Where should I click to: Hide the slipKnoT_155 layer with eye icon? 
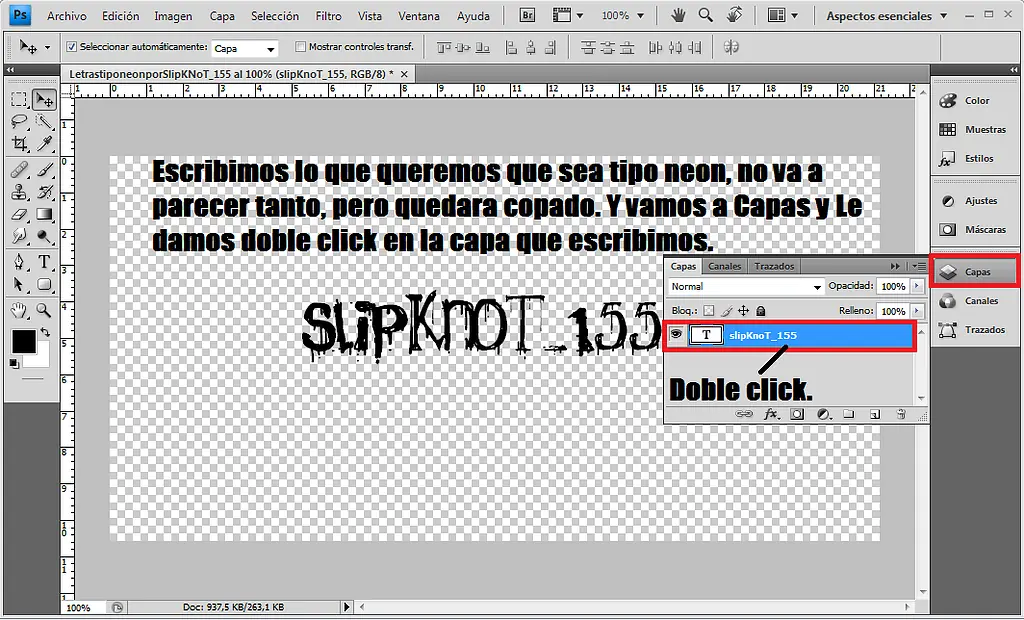(x=676, y=334)
